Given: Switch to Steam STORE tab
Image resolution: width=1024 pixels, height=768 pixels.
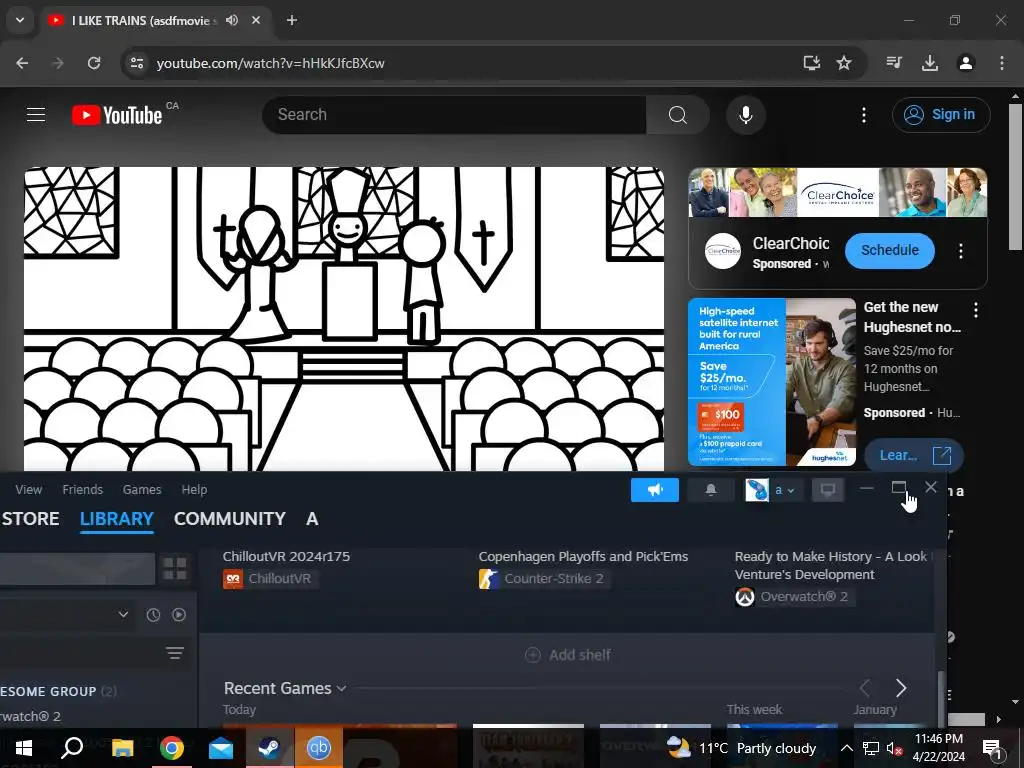Looking at the screenshot, I should [30, 519].
